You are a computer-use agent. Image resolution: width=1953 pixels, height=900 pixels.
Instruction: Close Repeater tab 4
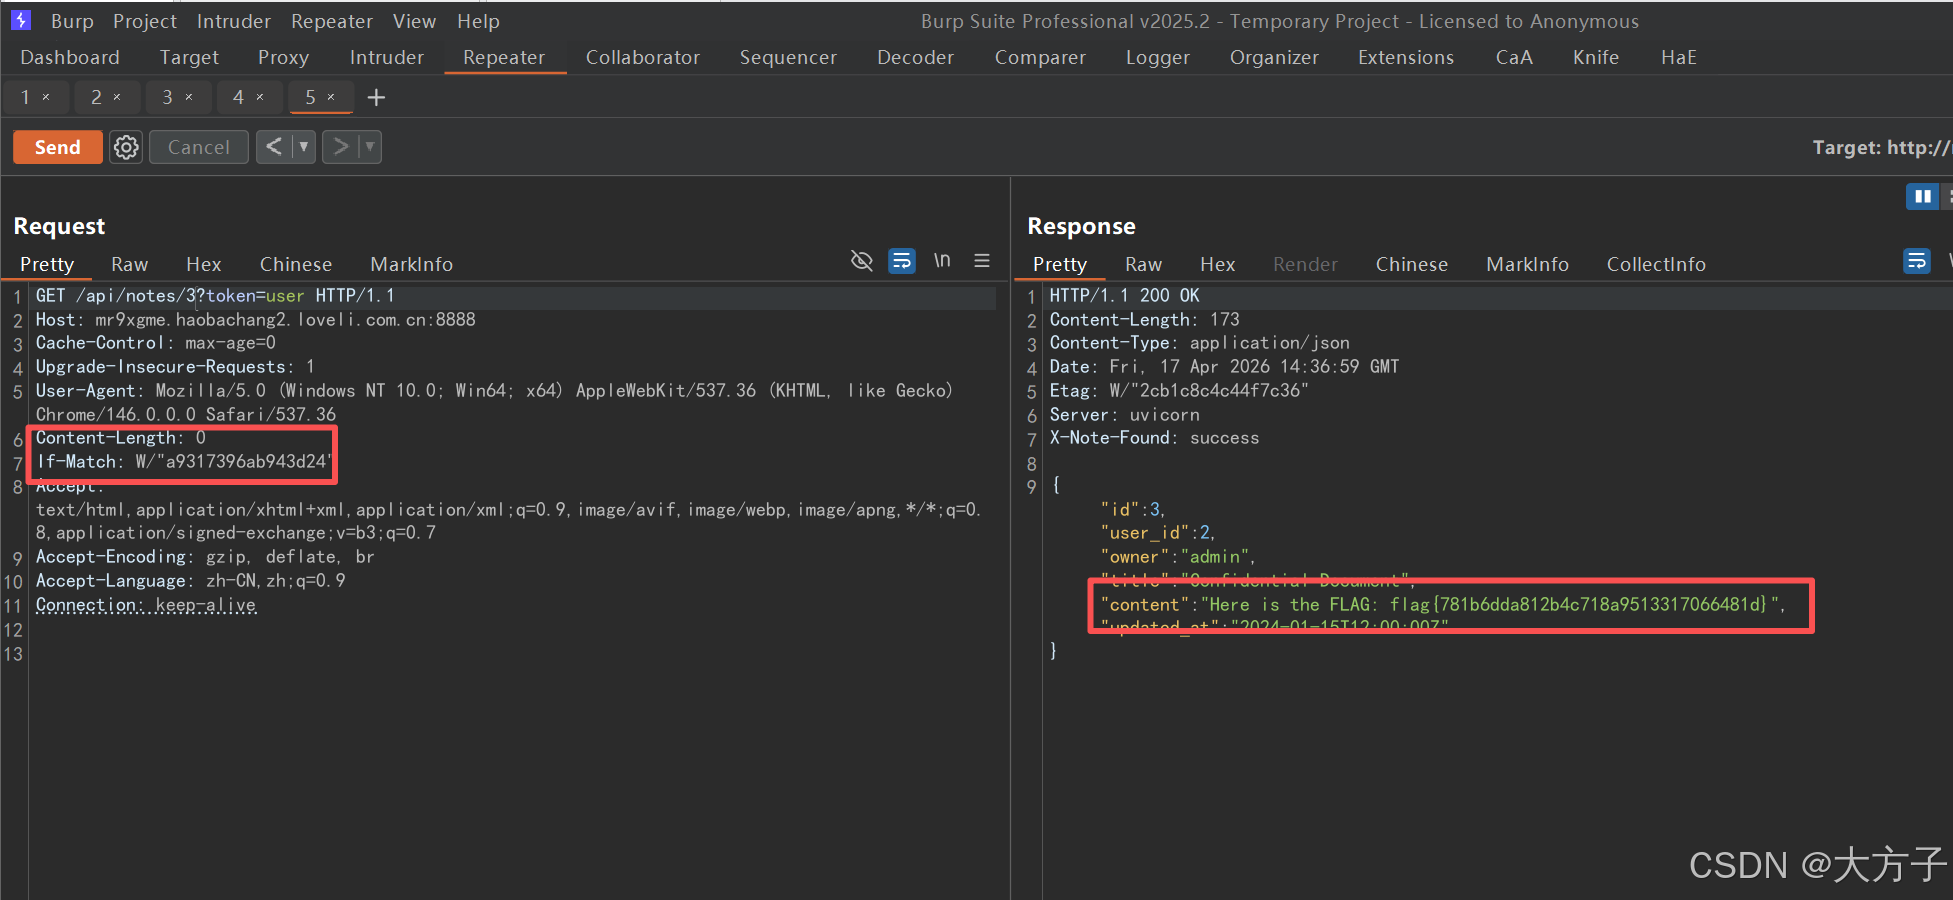(x=260, y=97)
